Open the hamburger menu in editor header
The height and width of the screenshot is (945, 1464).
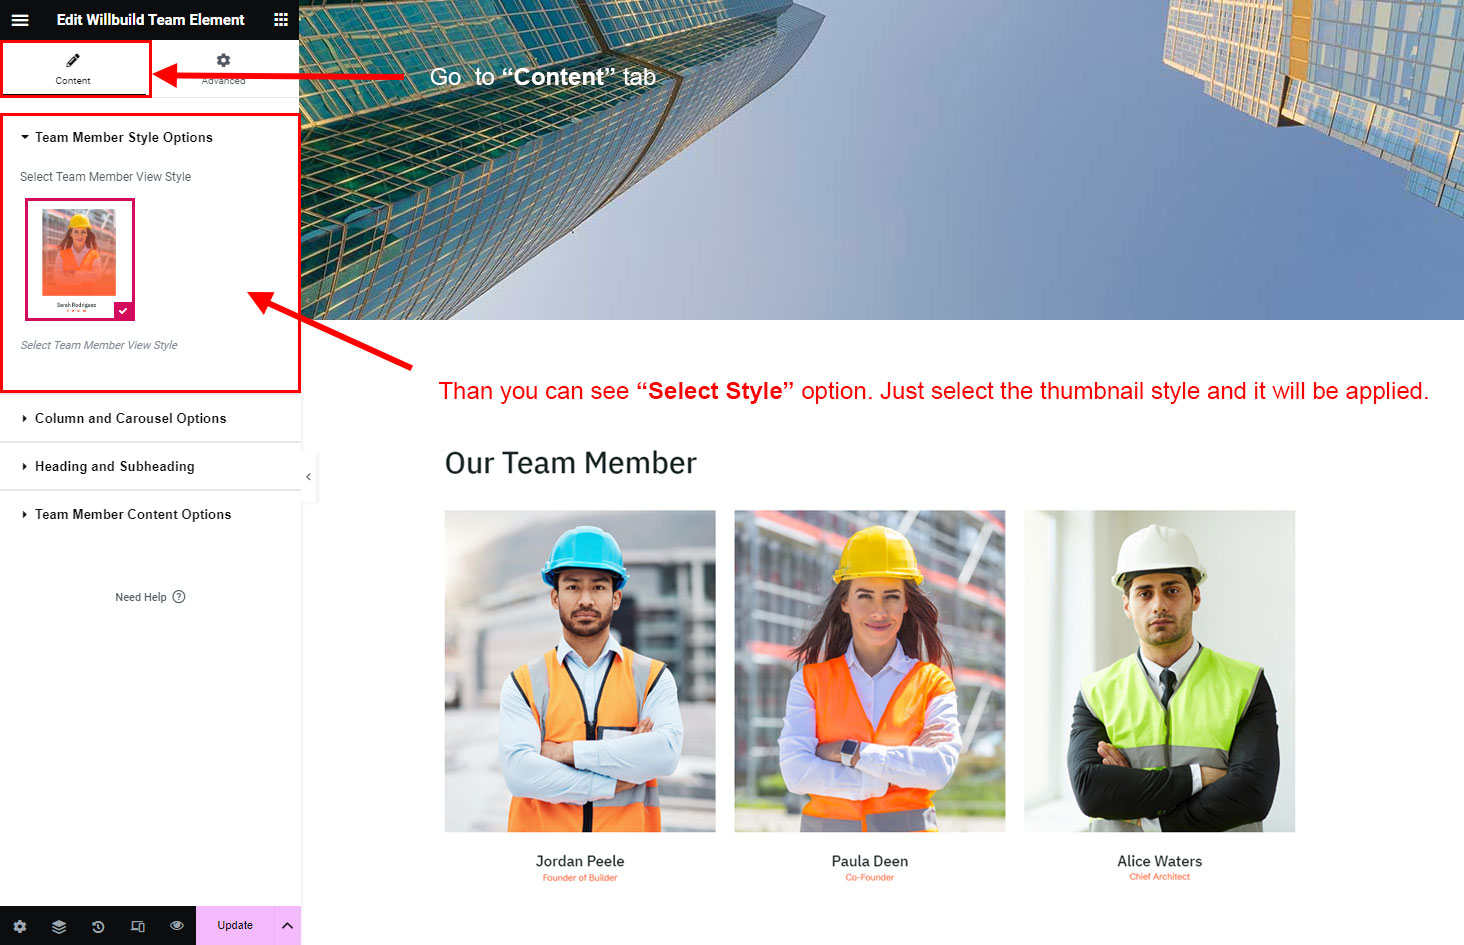[20, 20]
